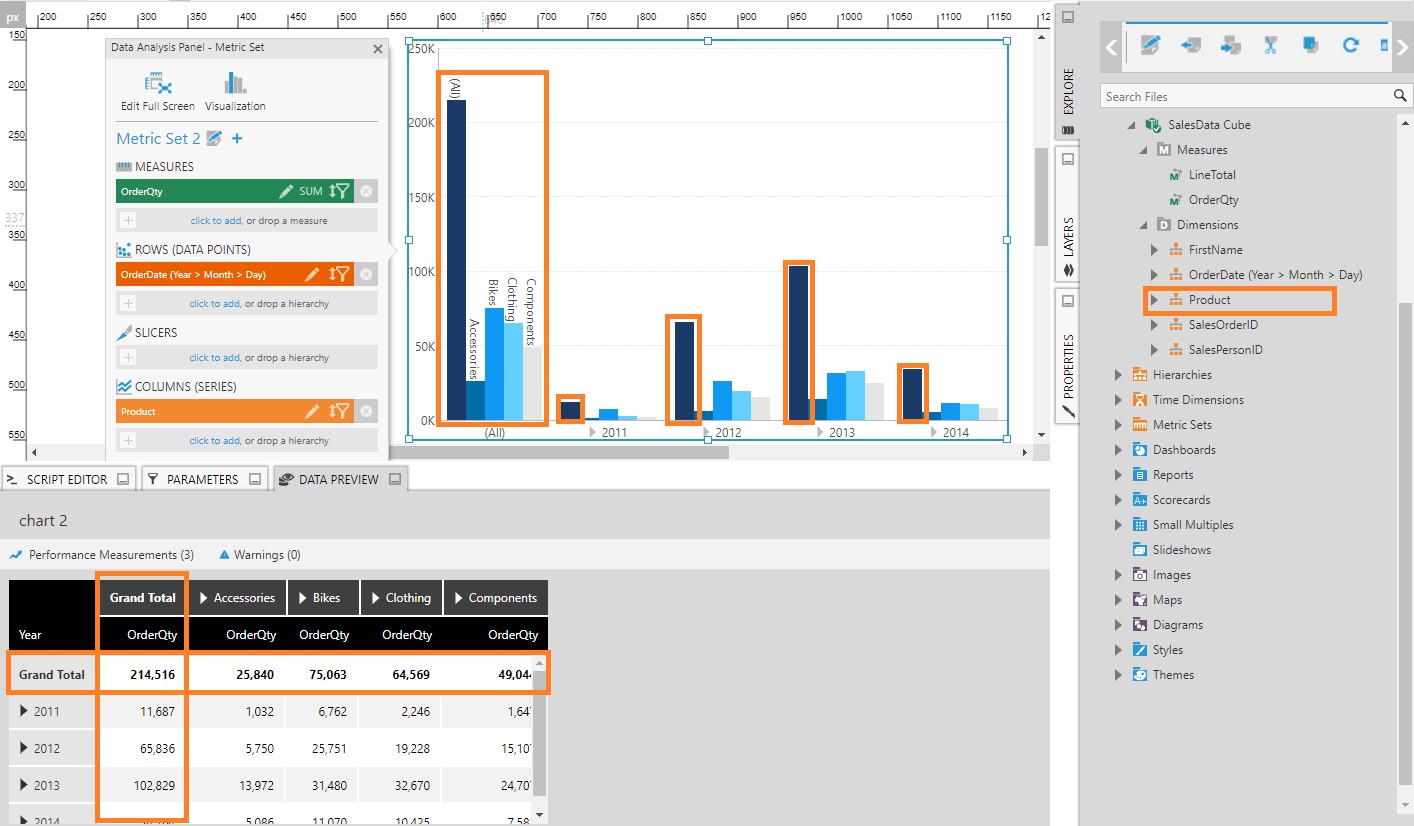
Task: Click the magnifier icon in Search Files
Action: 1399,96
